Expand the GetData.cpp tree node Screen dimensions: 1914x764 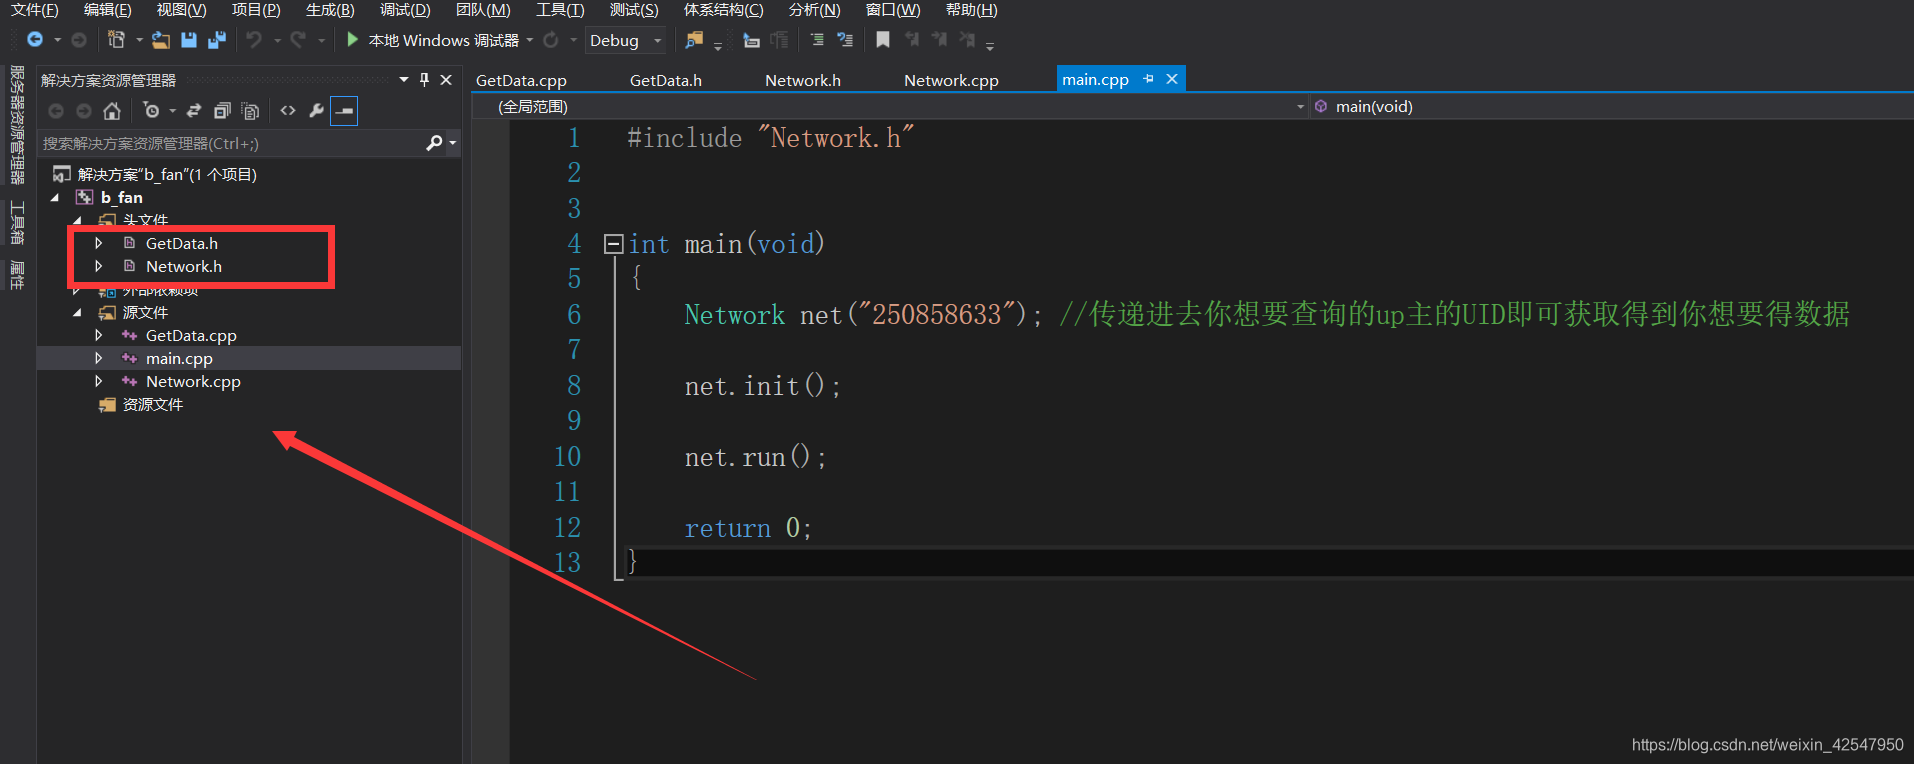click(x=98, y=335)
